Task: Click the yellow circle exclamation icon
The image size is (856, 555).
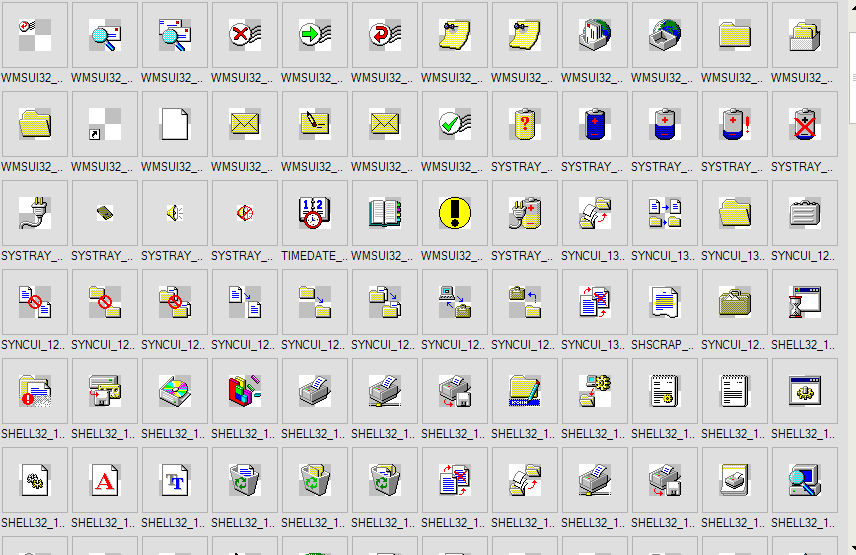Action: coord(455,213)
